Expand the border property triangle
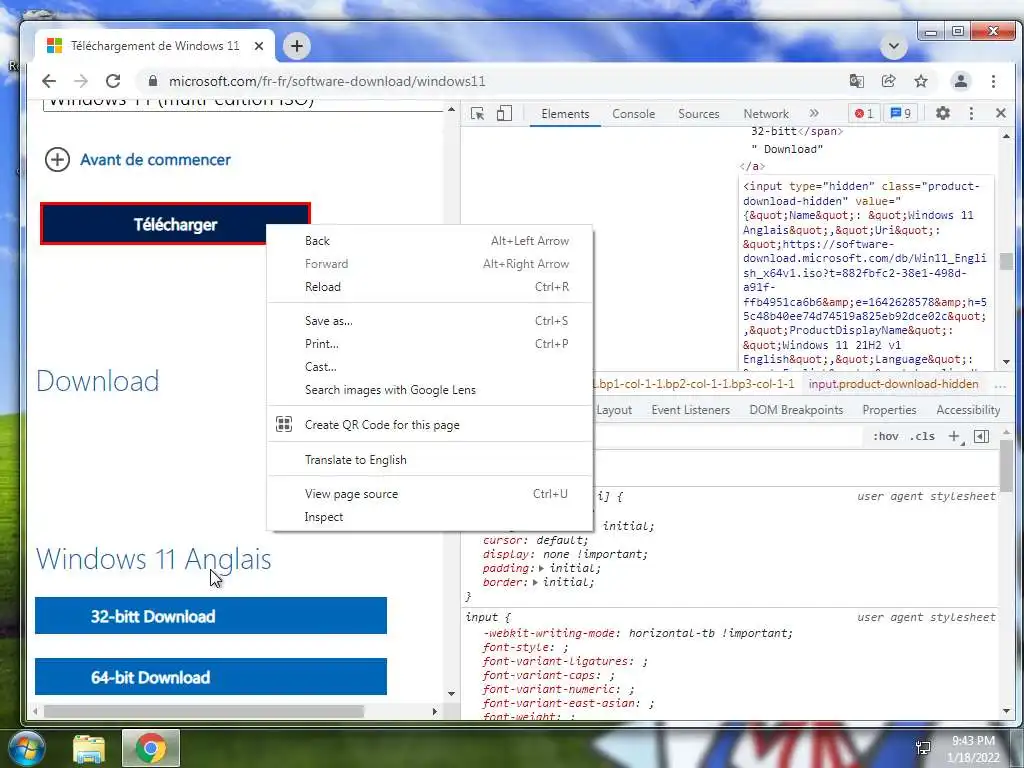Image resolution: width=1024 pixels, height=768 pixels. 535,583
